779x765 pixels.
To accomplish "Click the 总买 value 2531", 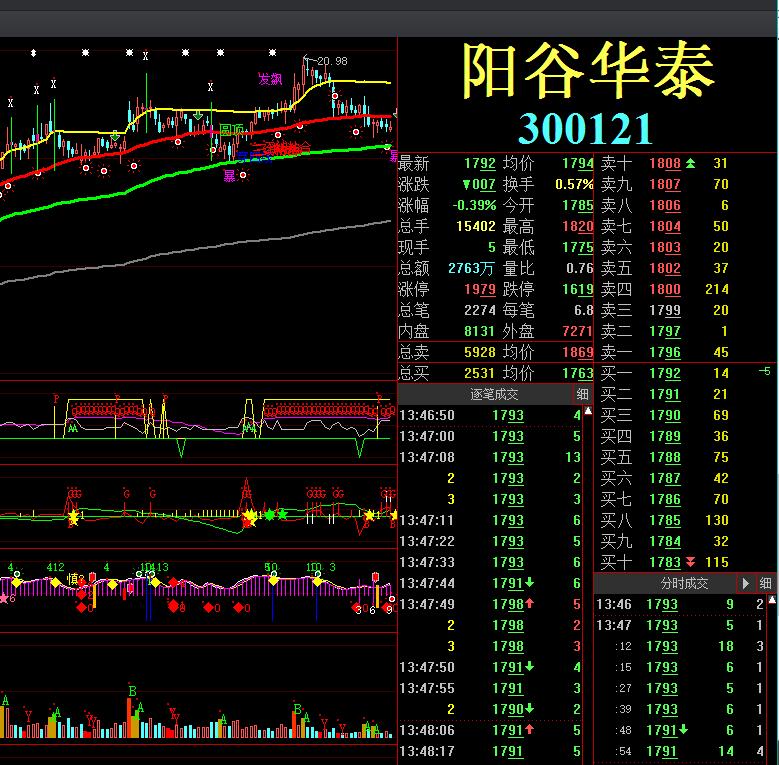I will (x=479, y=373).
